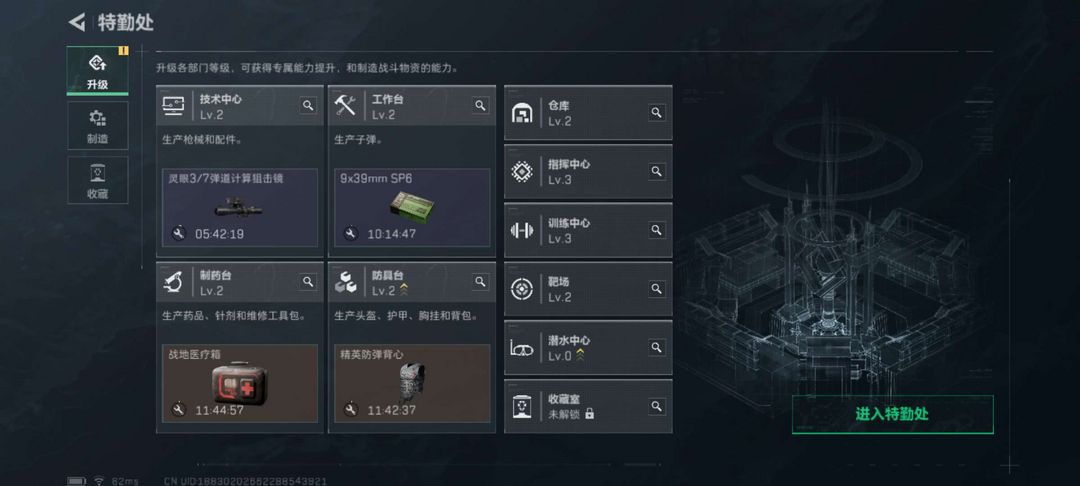Screen dimensions: 1080x486
Task: View 指挥中心 details via magnifier icon
Action: point(656,171)
